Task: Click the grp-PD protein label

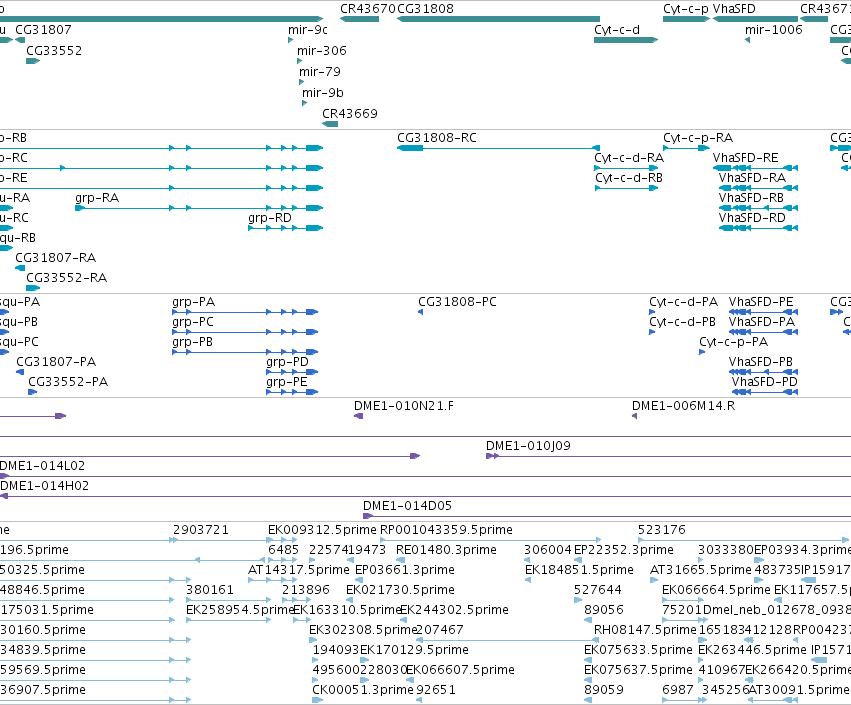Action: pos(287,362)
